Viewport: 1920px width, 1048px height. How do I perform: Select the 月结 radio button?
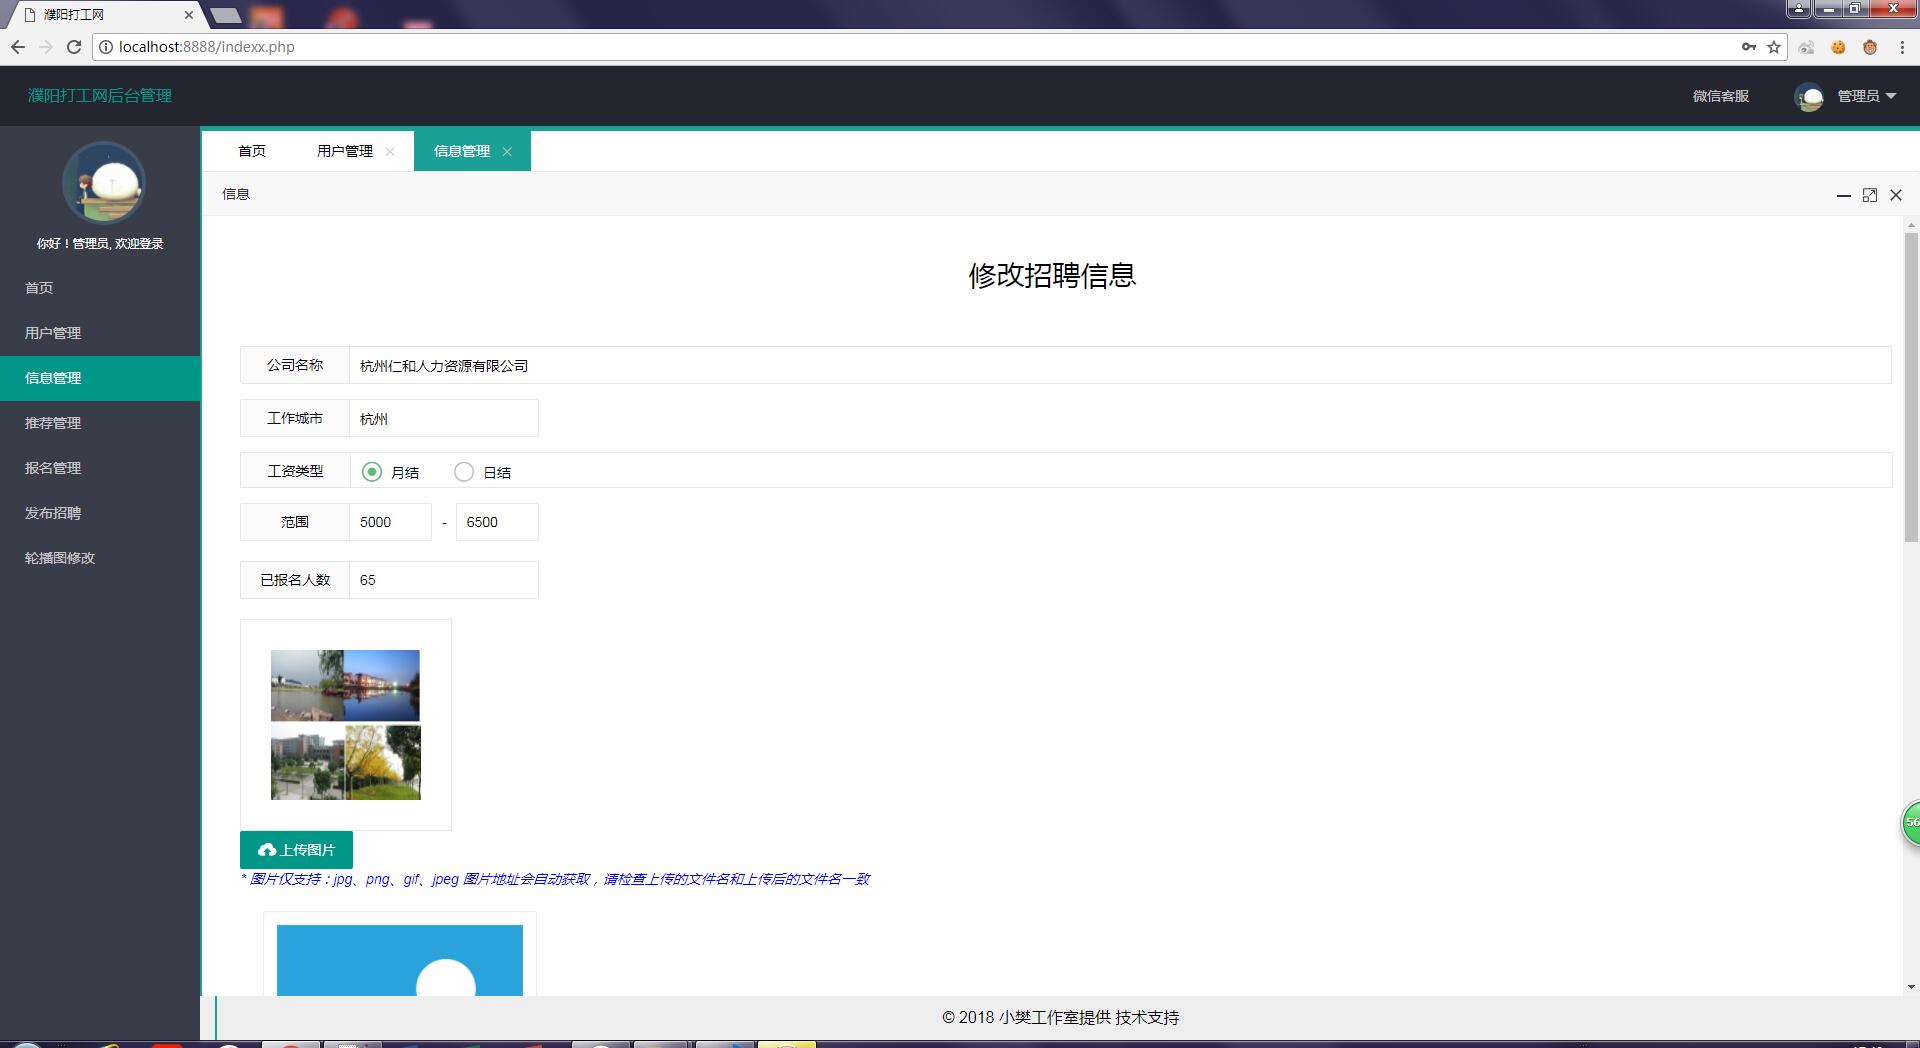click(x=372, y=472)
